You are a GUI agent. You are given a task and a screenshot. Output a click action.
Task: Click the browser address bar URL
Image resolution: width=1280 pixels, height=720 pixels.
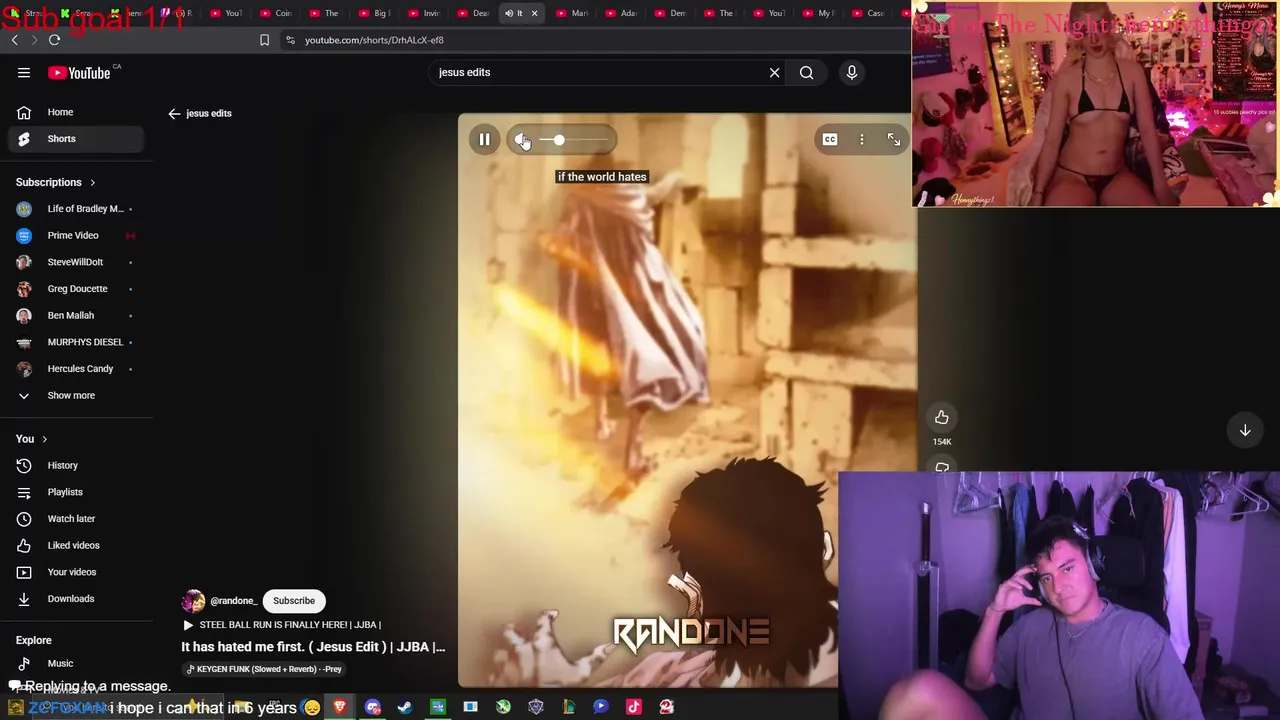coord(374,40)
